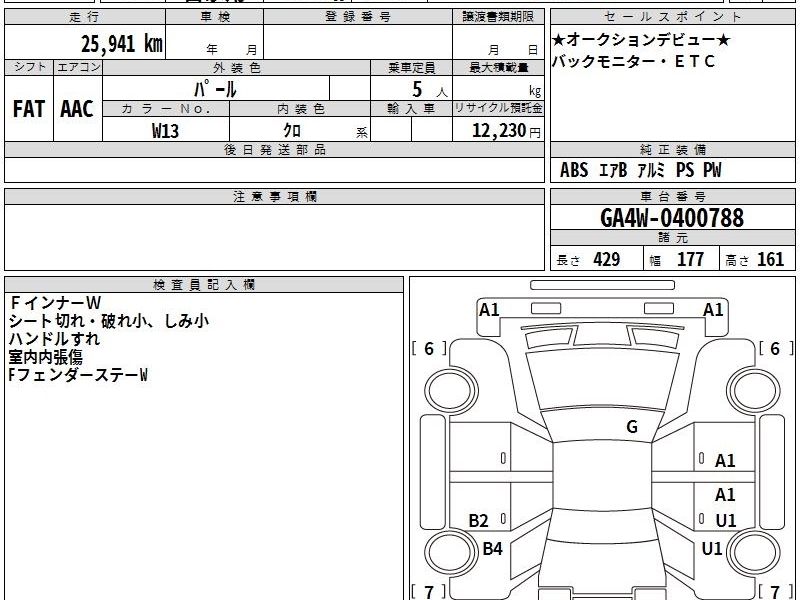The height and width of the screenshot is (600, 800).
Task: Select the バックモニター・ETC line
Action: click(x=633, y=61)
